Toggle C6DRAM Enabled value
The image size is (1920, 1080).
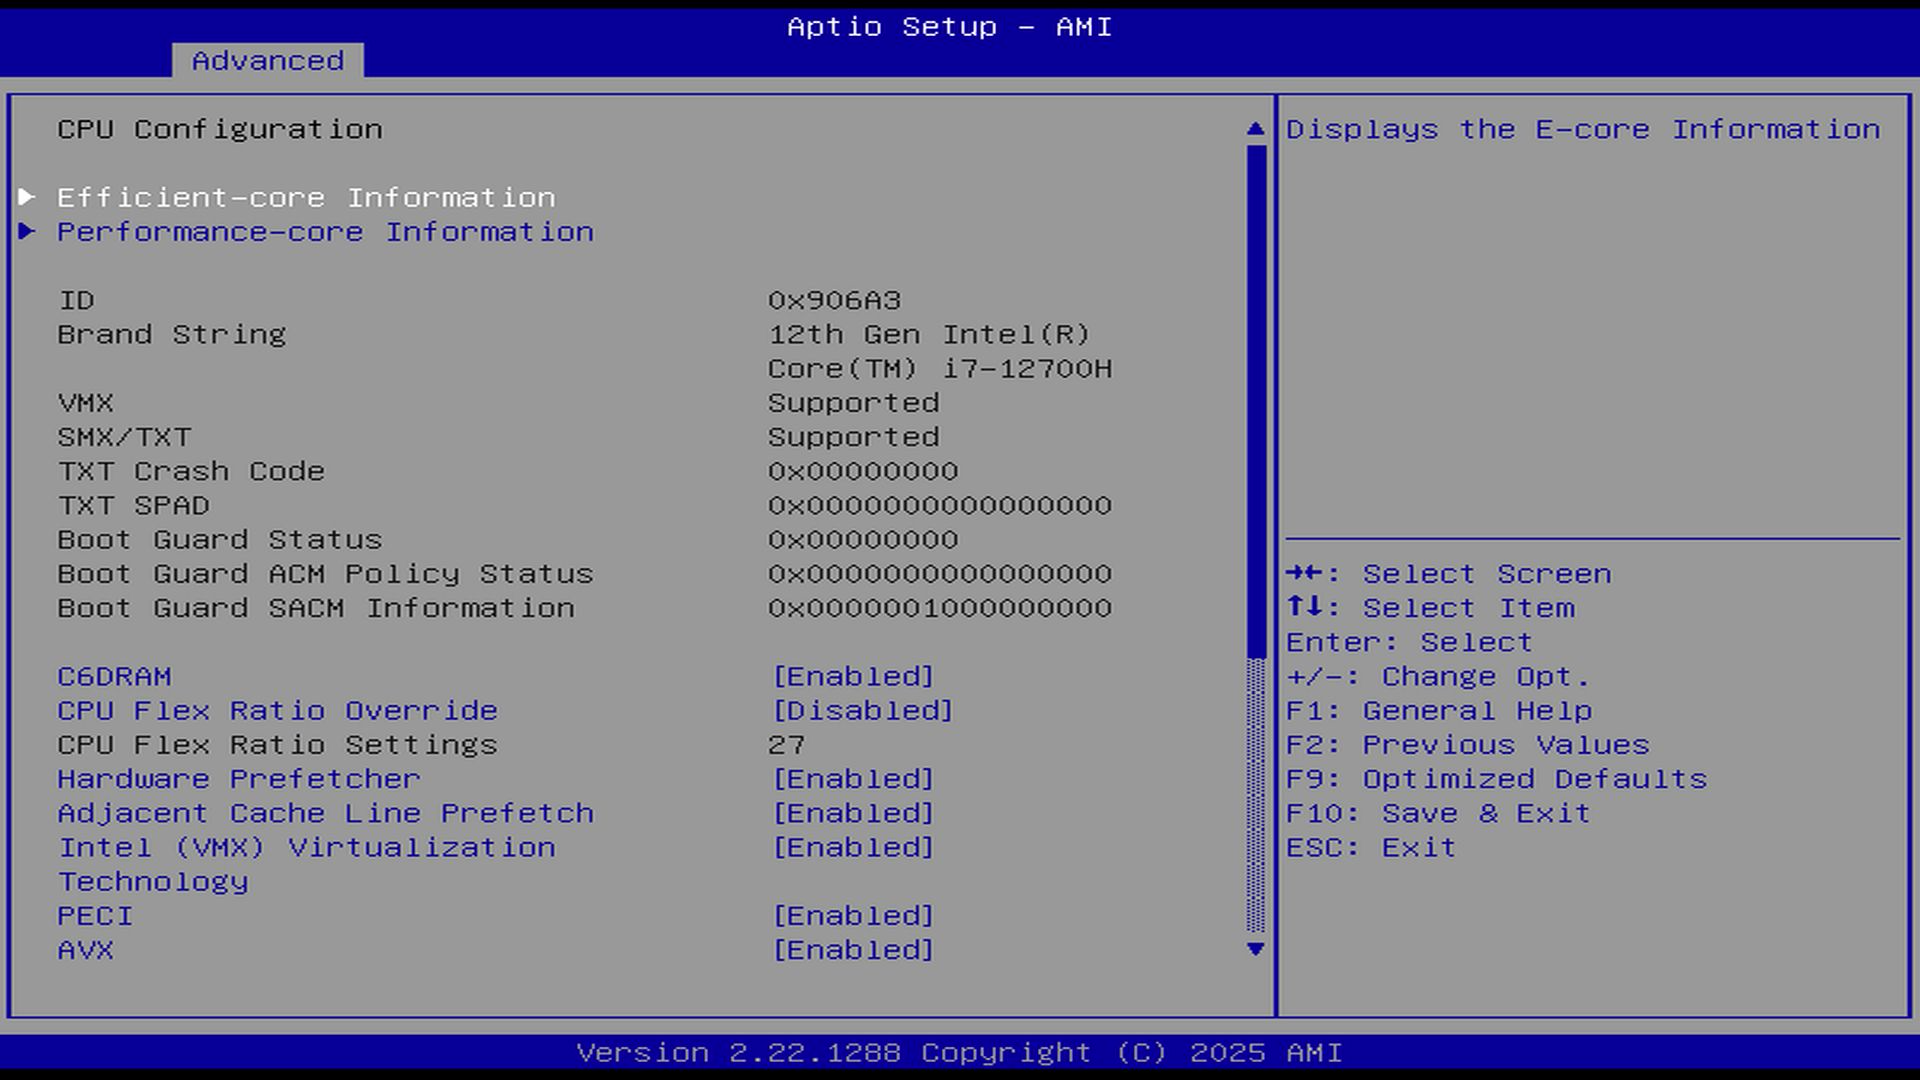(853, 676)
